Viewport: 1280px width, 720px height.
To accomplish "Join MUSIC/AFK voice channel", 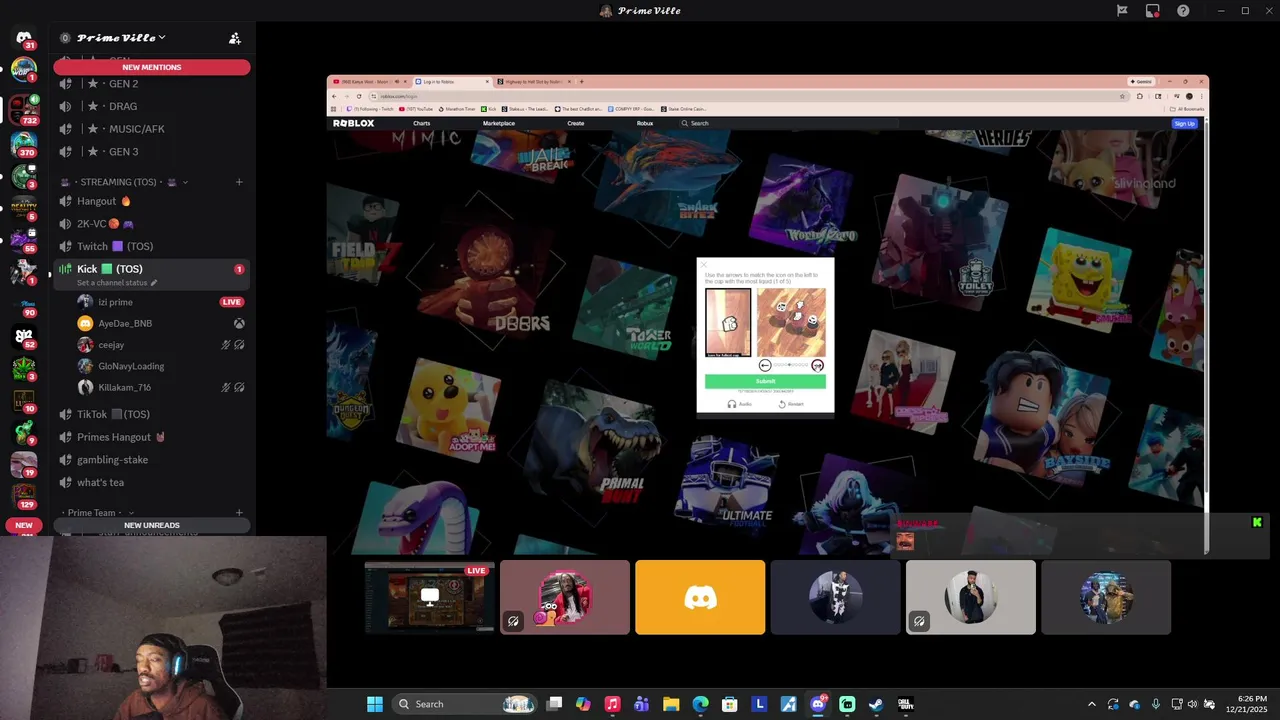I will pyautogui.click(x=151, y=129).
